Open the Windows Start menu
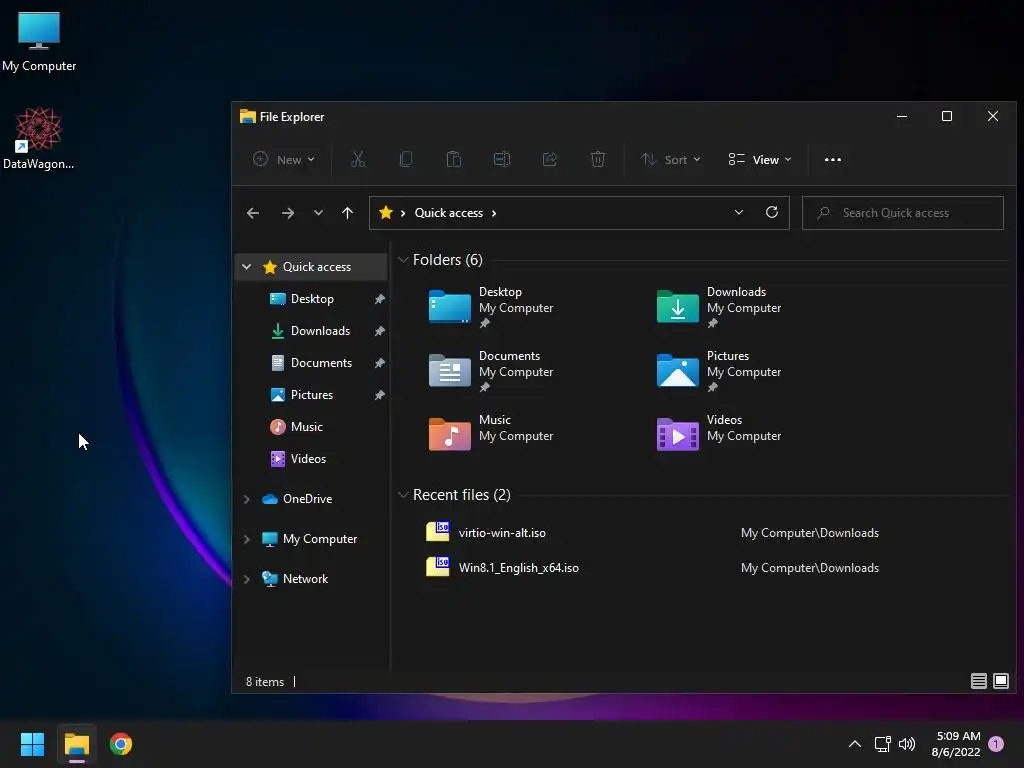The width and height of the screenshot is (1024, 768). (32, 744)
